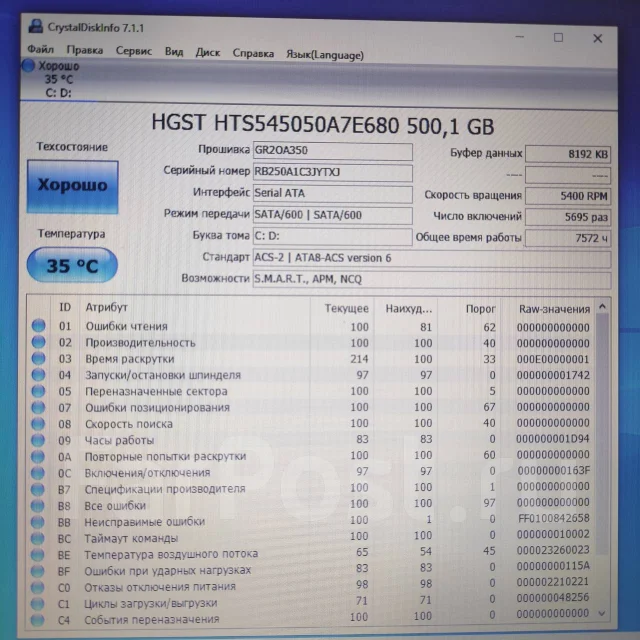This screenshot has height=640, width=640.
Task: Click the Стандарт field ACS-2
Action: (x=432, y=258)
